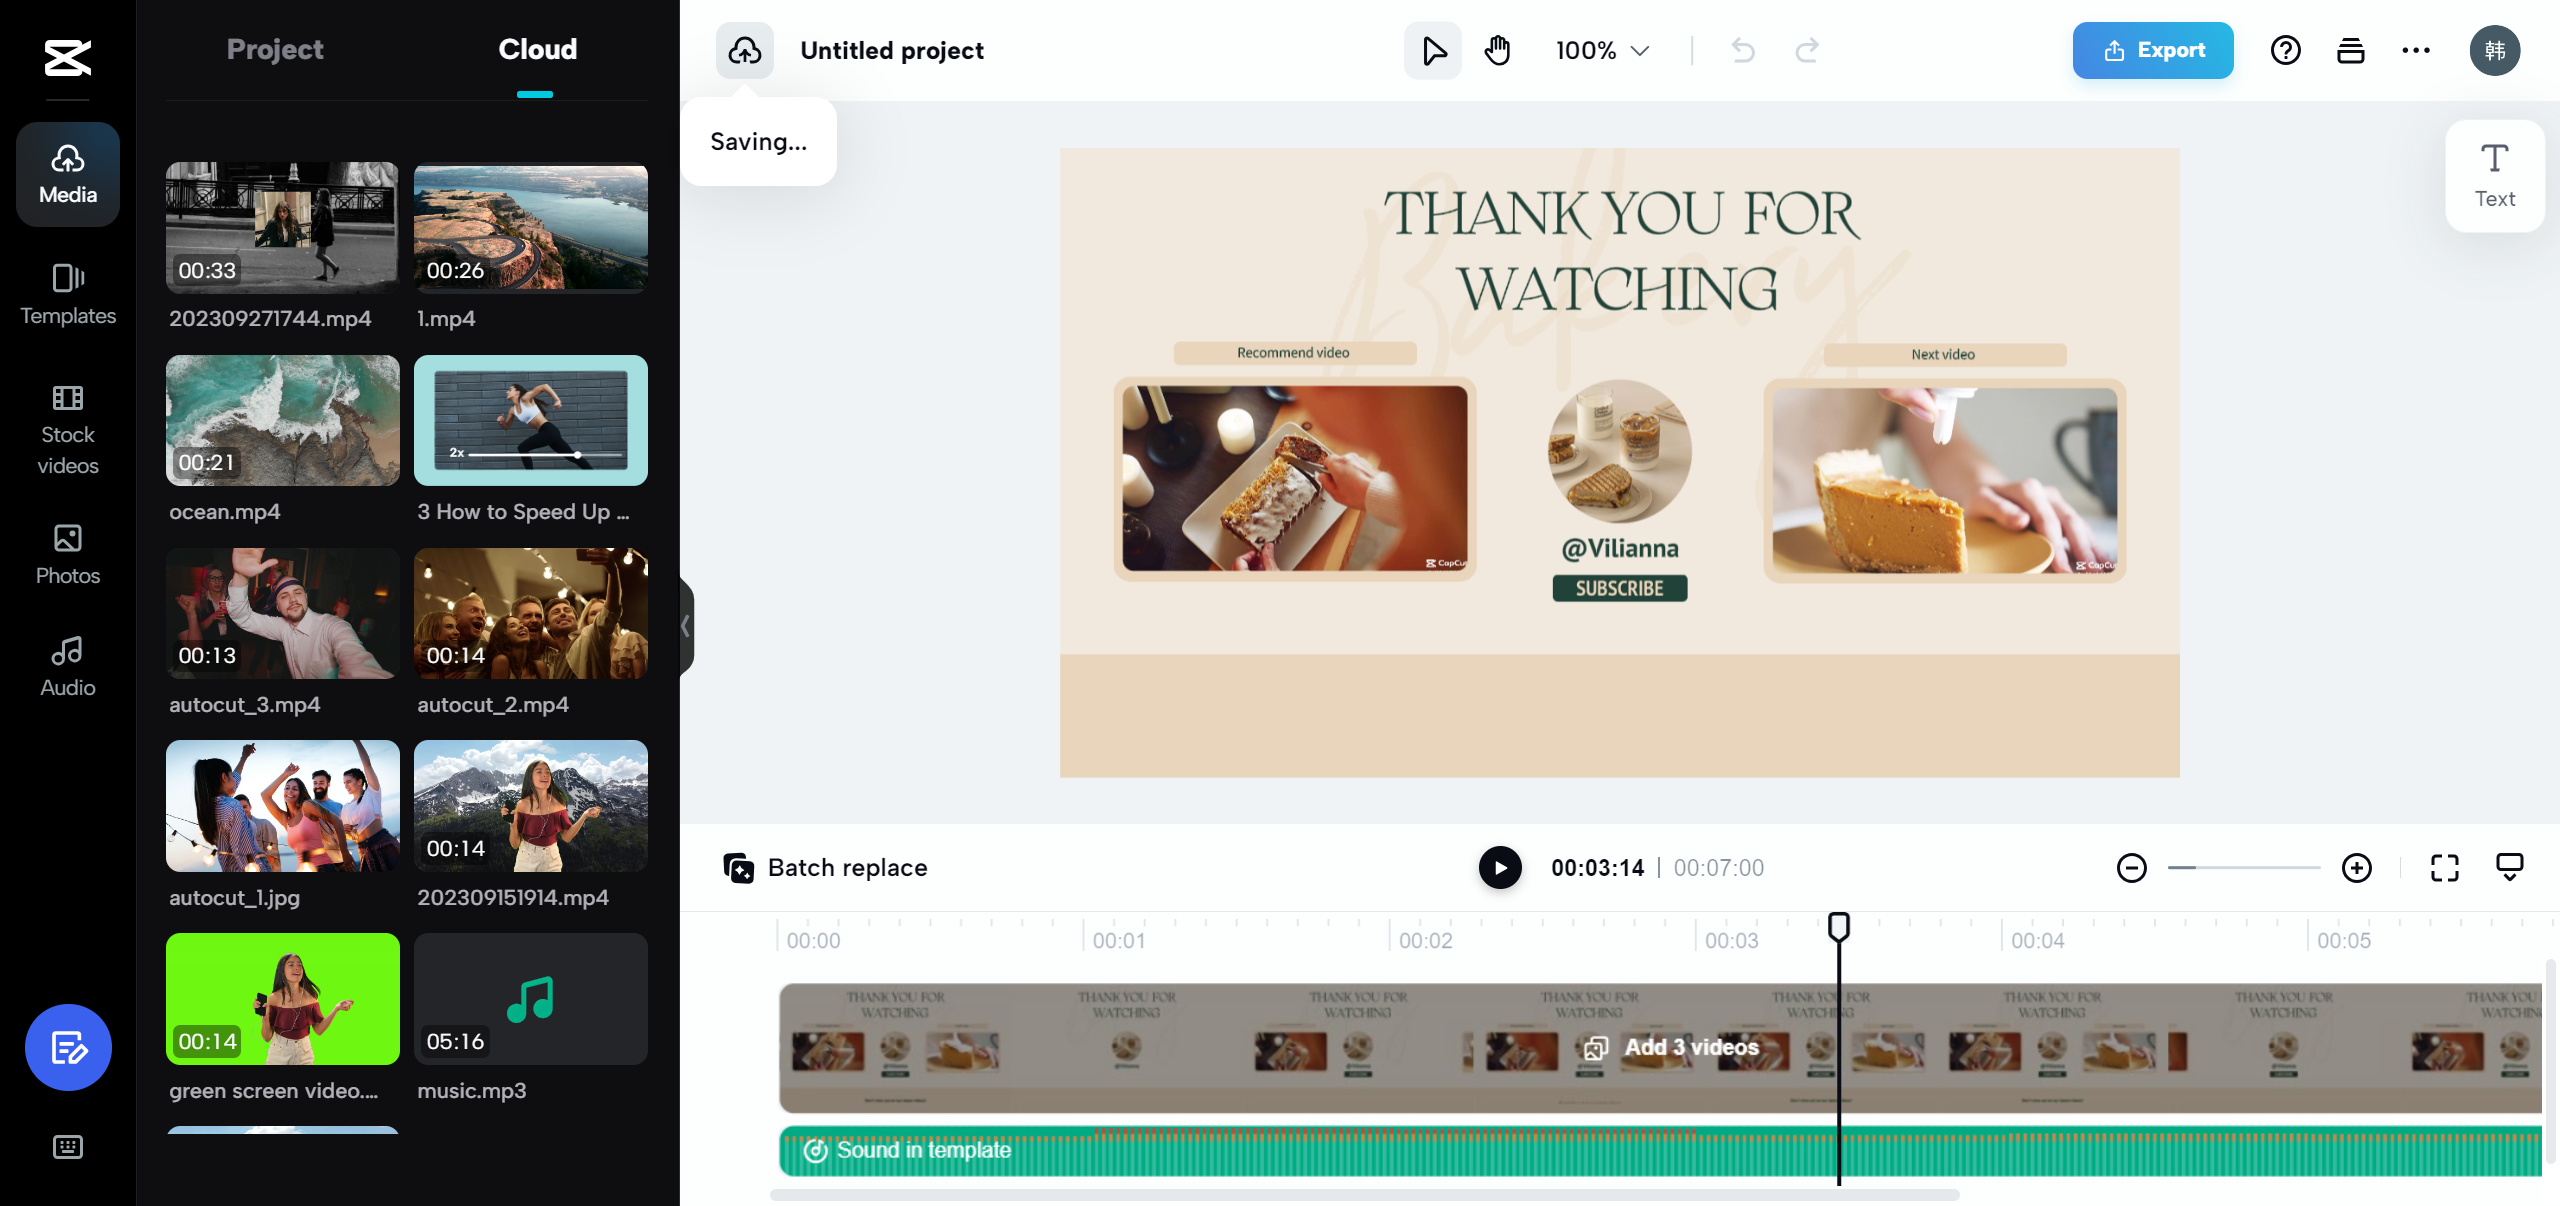Play the video preview
Viewport: 2560px width, 1206px height.
[x=1500, y=868]
